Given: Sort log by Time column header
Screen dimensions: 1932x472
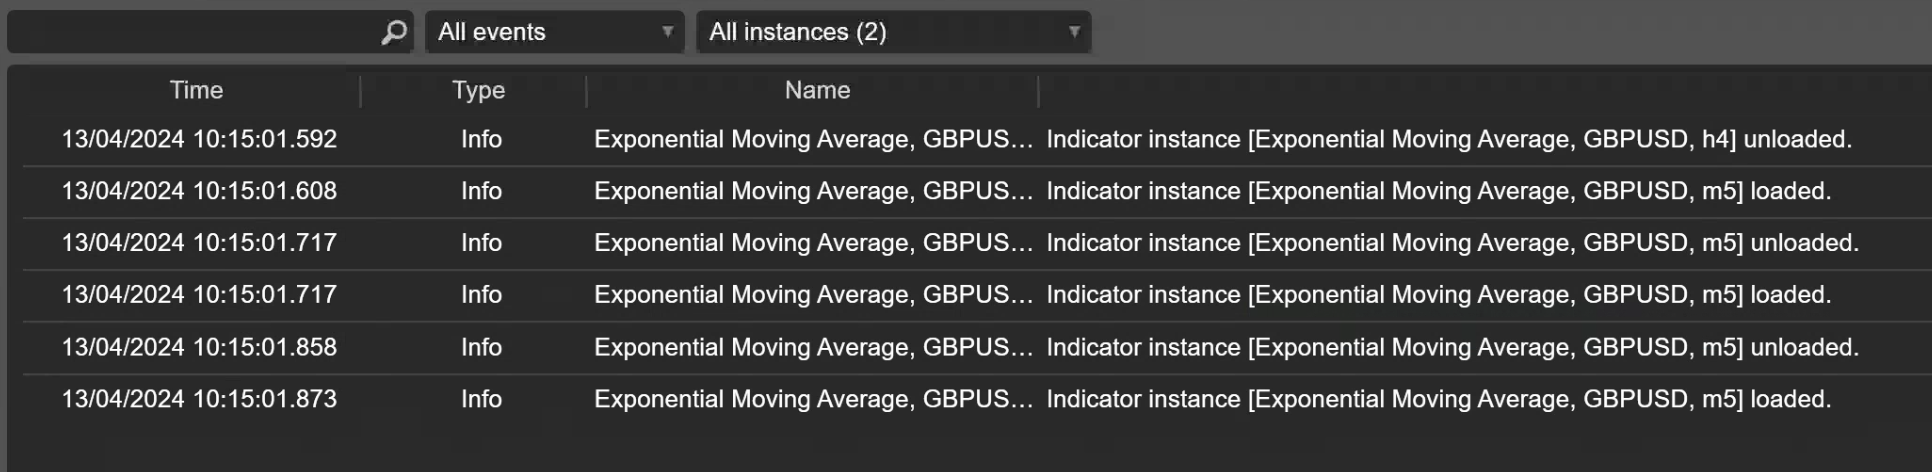Looking at the screenshot, I should tap(196, 90).
